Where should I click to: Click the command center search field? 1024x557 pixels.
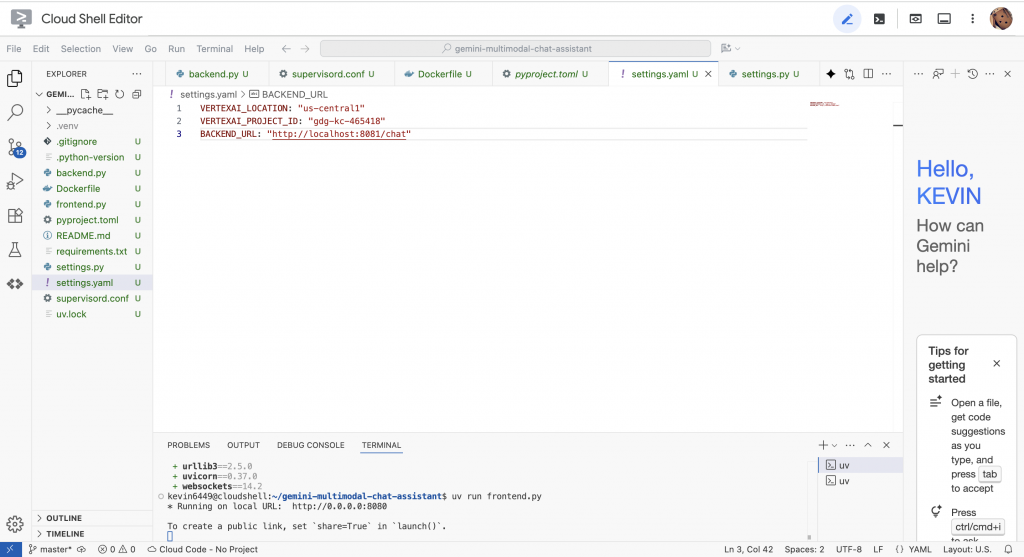click(x=515, y=48)
